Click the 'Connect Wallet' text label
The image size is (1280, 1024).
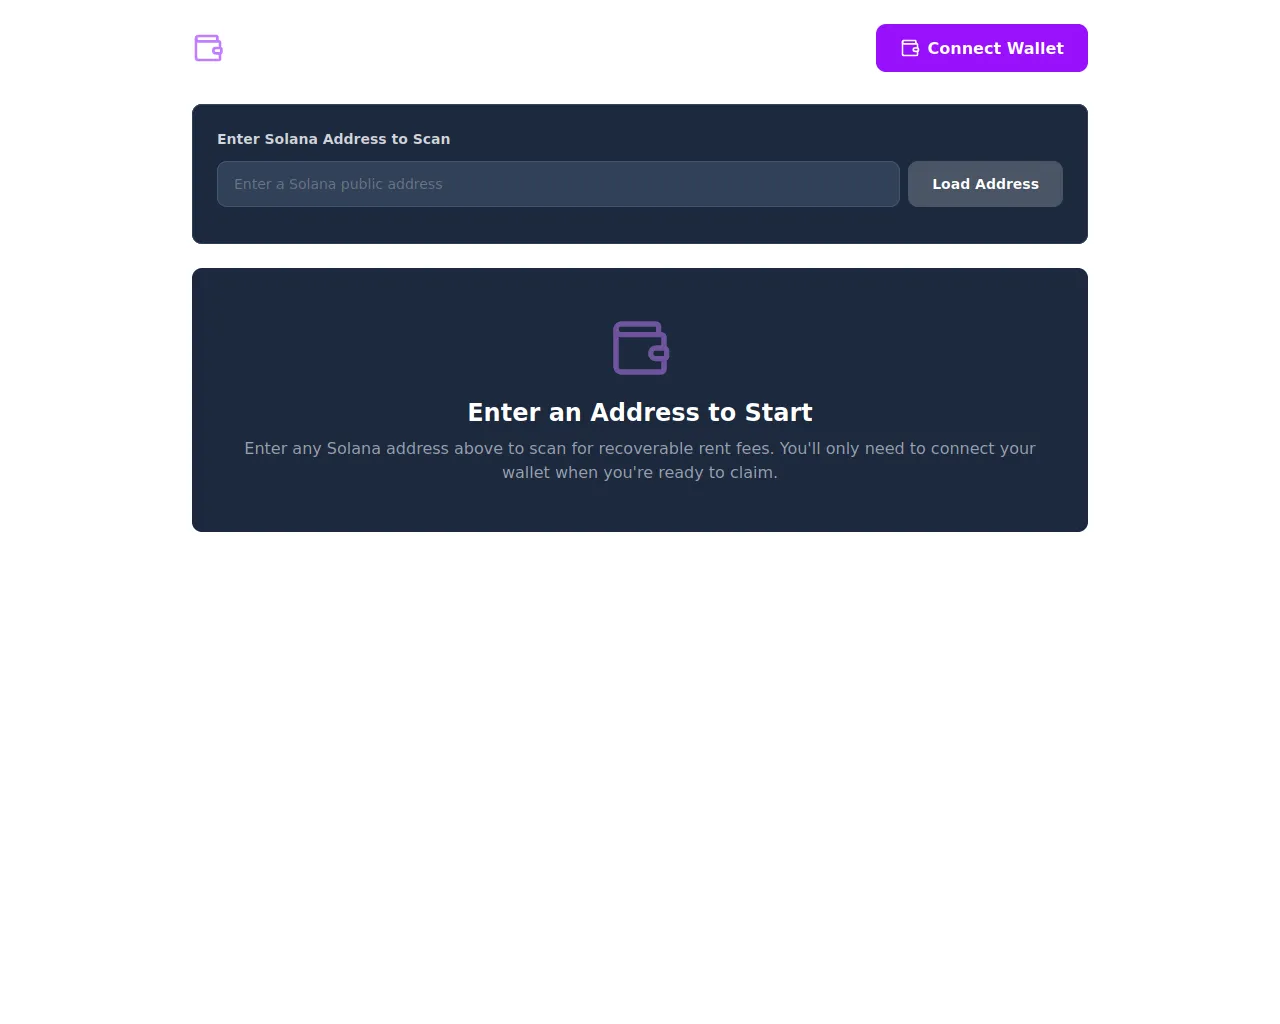(995, 48)
